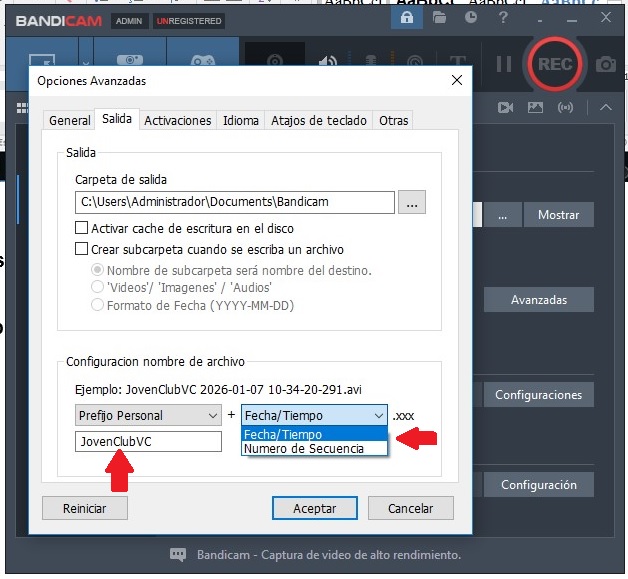Select the Salida tab
The image size is (628, 579).
click(117, 119)
